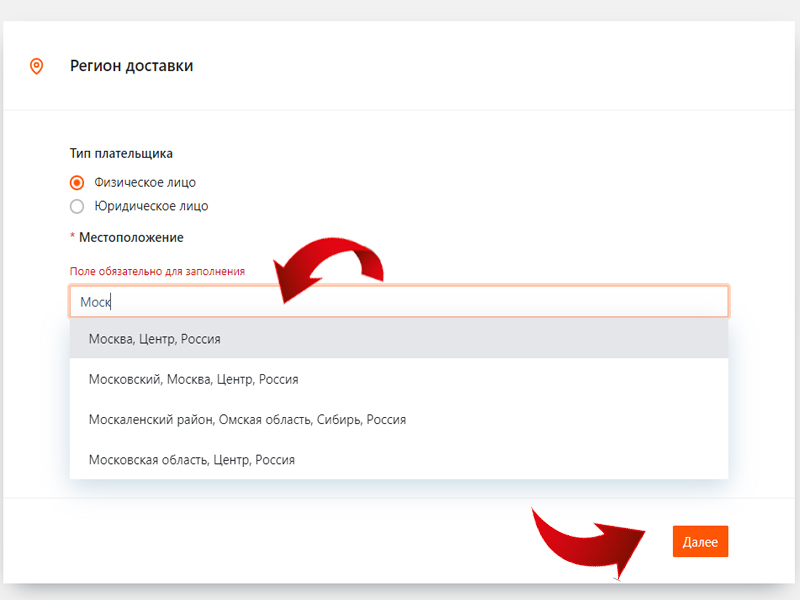Select the Физическое лицо radio button
Image resolution: width=800 pixels, height=600 pixels.
click(x=77, y=183)
